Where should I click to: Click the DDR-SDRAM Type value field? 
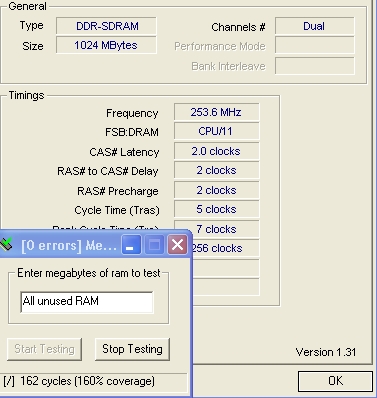tap(106, 26)
